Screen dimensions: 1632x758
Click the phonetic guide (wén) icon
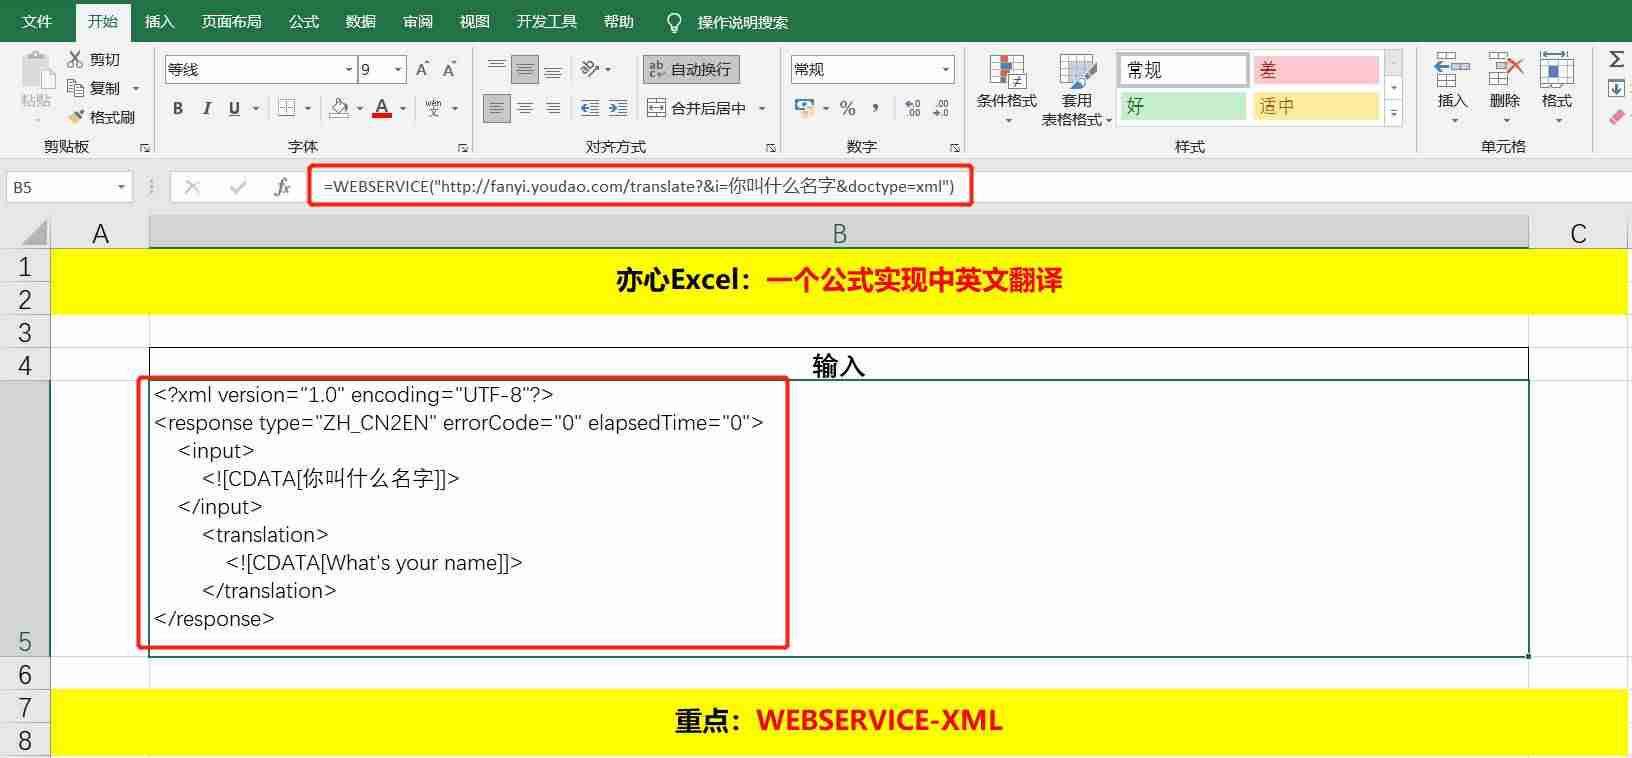433,107
